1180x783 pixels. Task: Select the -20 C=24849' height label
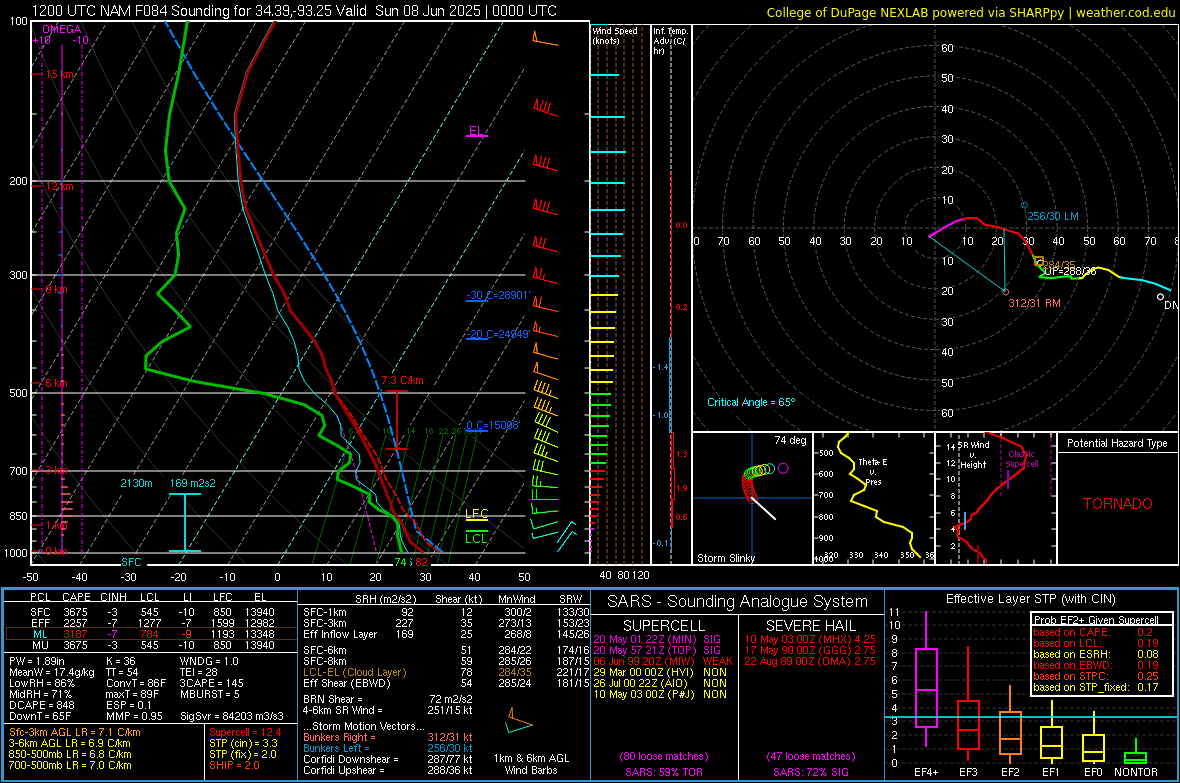(x=497, y=334)
